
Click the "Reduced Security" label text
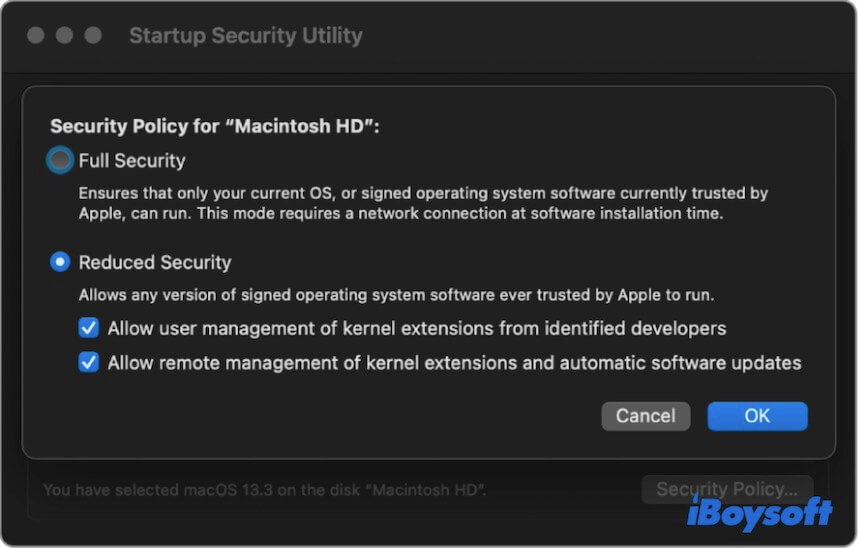155,262
